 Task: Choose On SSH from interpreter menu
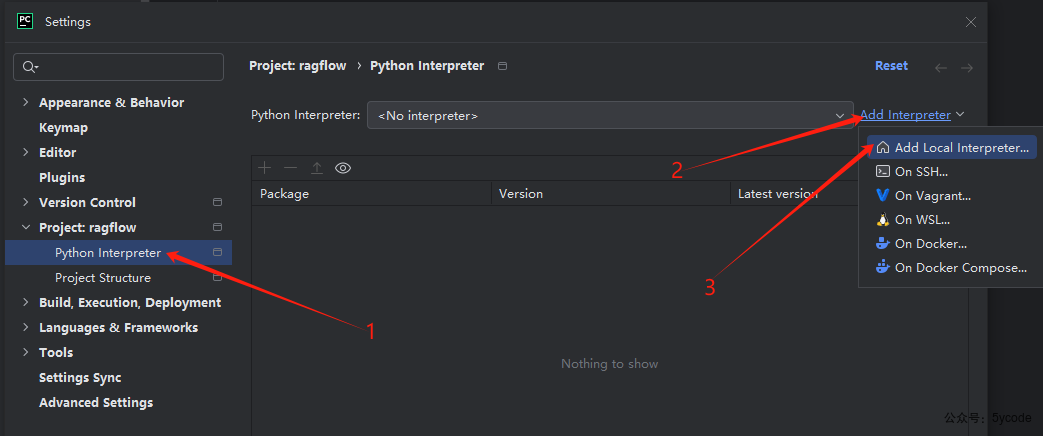point(951,171)
